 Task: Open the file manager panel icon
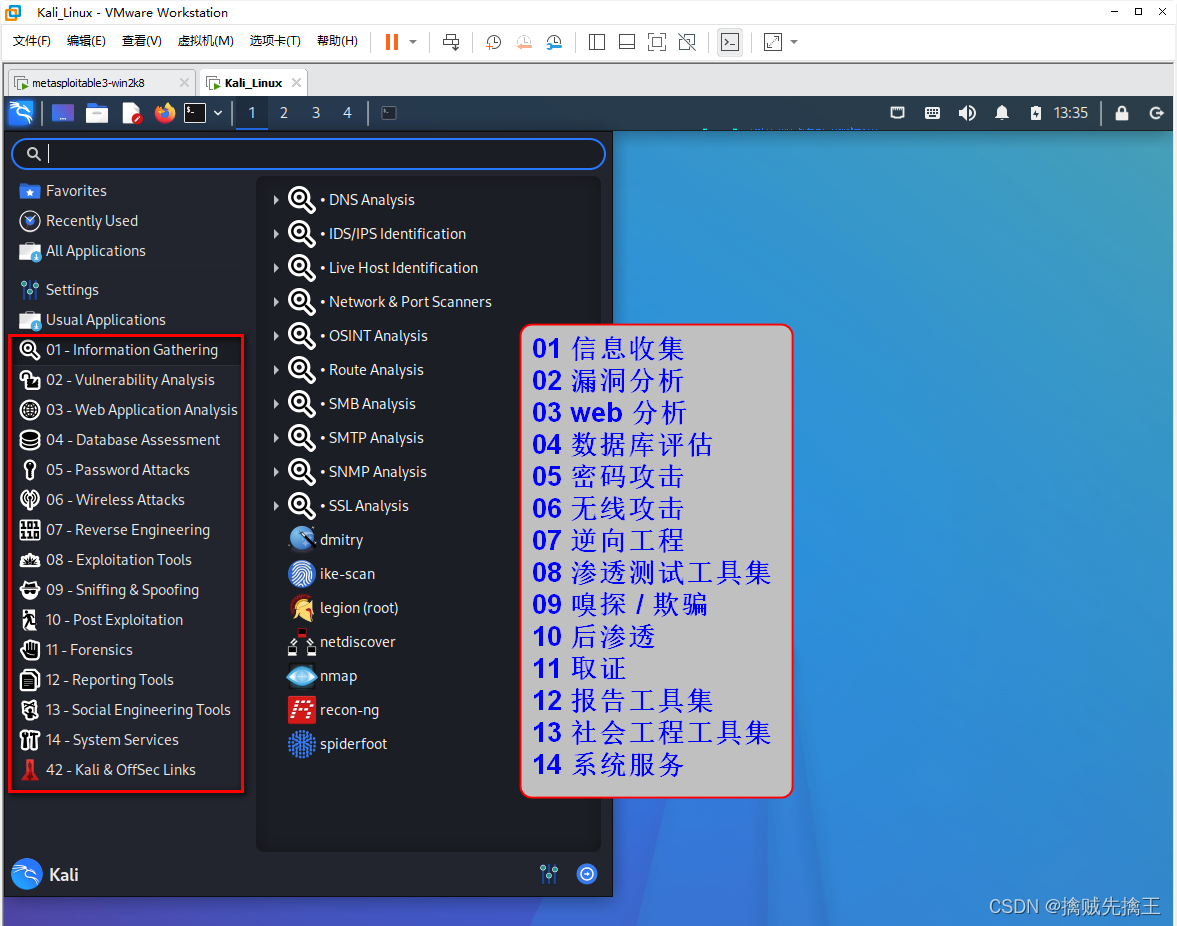[x=97, y=113]
